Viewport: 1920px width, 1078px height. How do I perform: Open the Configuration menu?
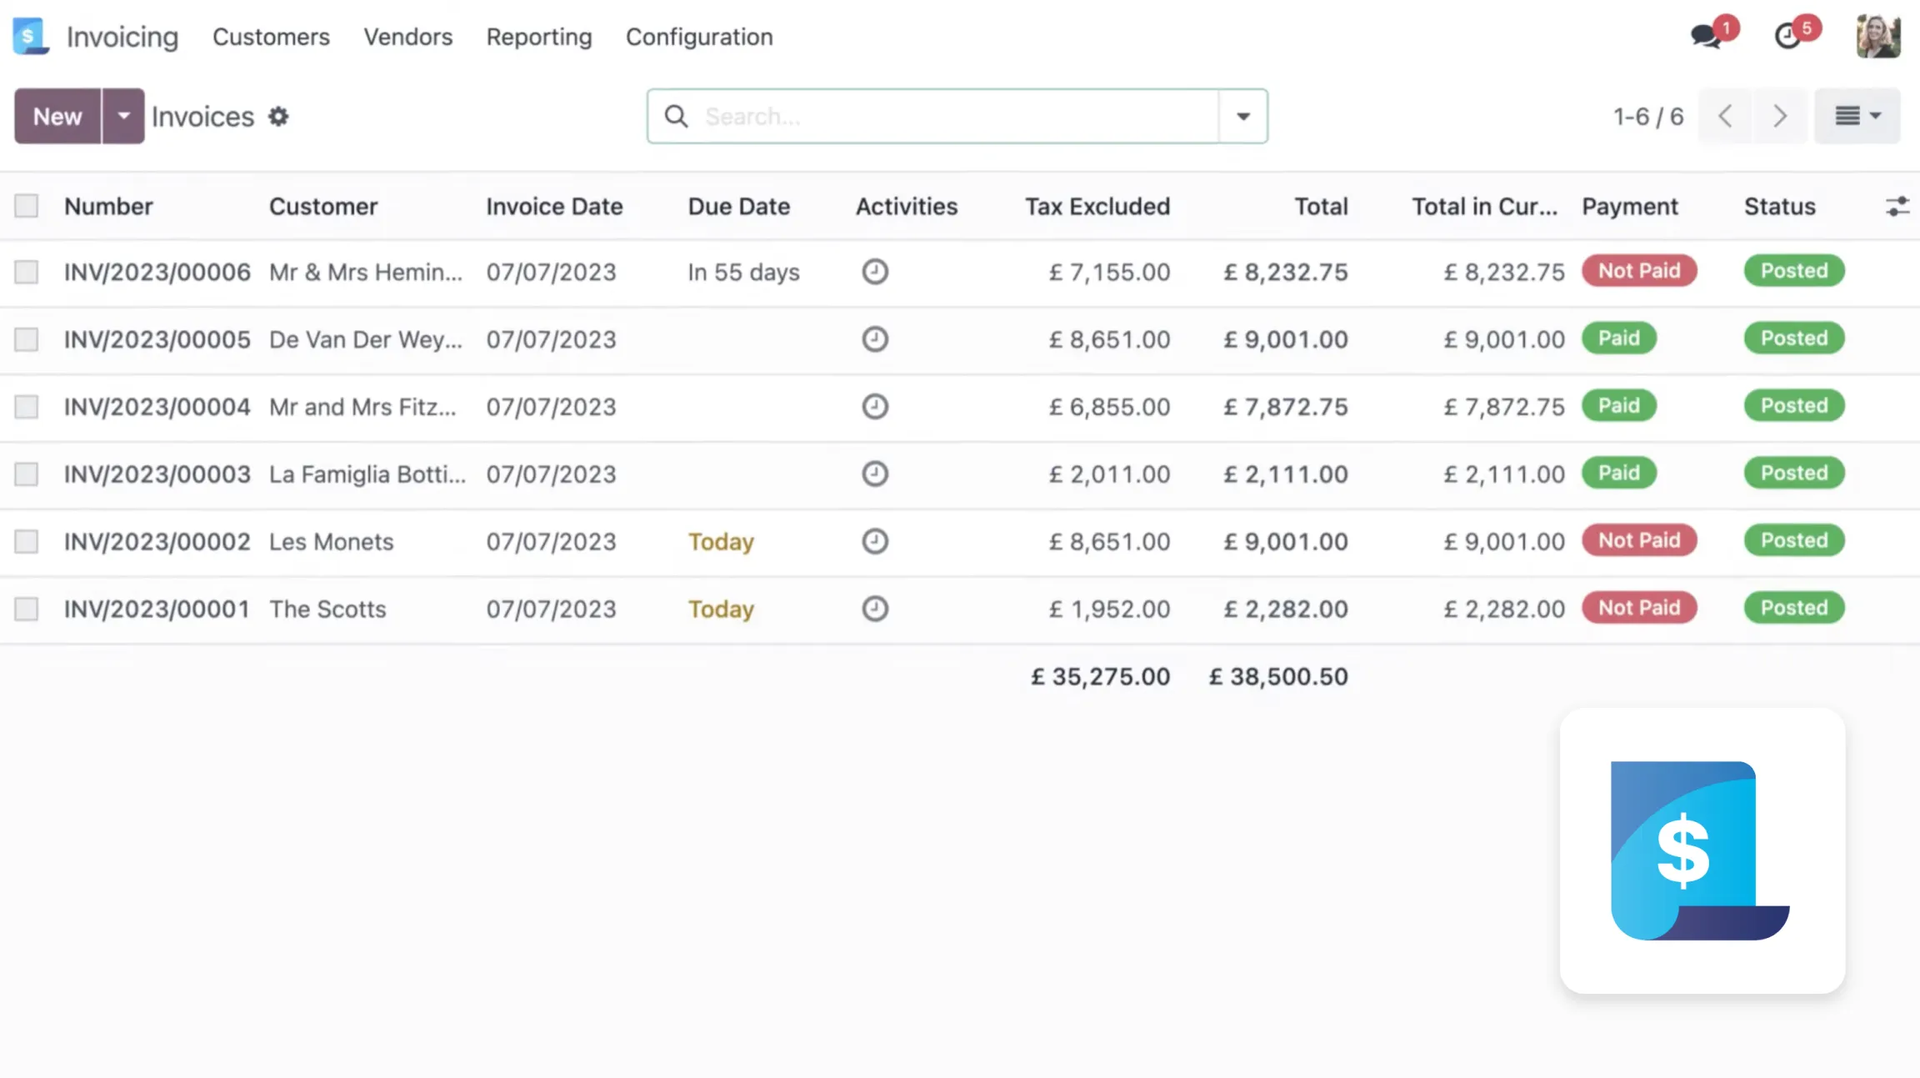(699, 37)
